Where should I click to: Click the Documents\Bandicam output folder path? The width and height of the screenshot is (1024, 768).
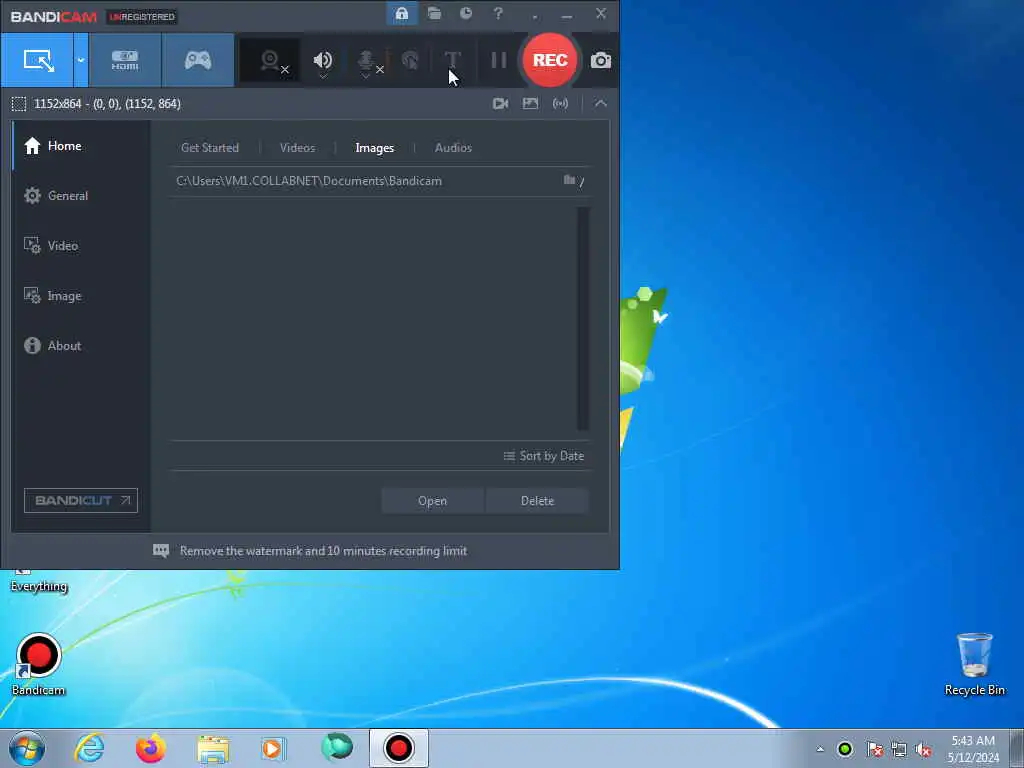pos(309,181)
